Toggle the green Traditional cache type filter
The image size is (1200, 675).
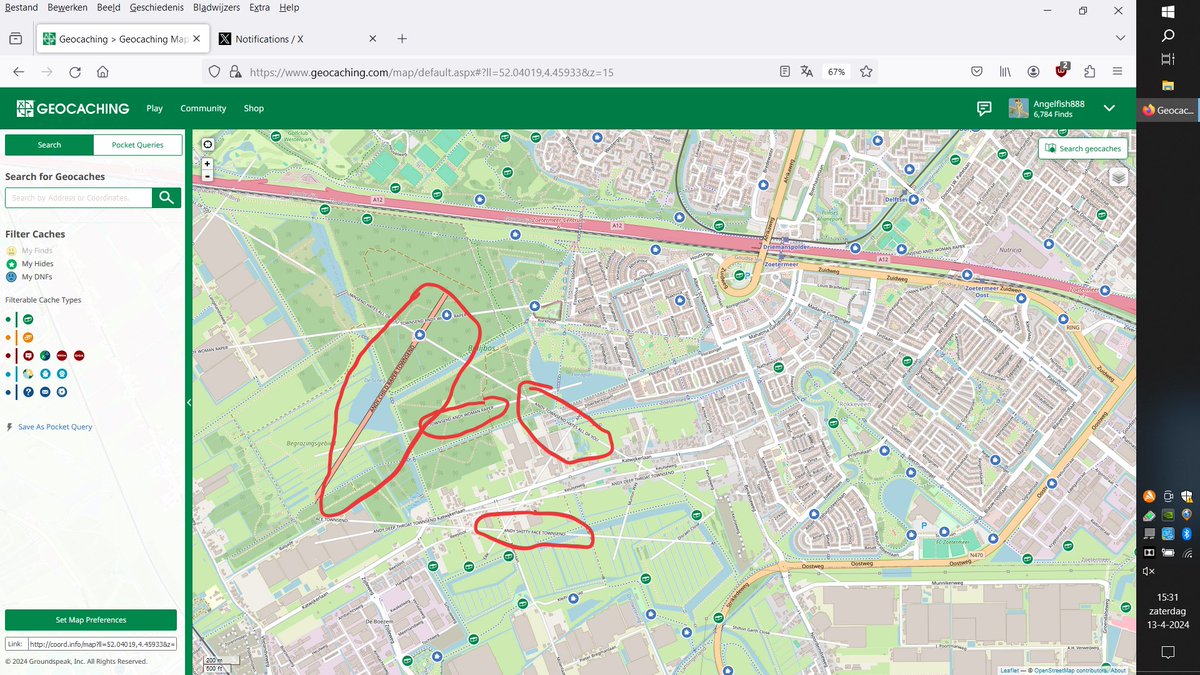pos(28,319)
